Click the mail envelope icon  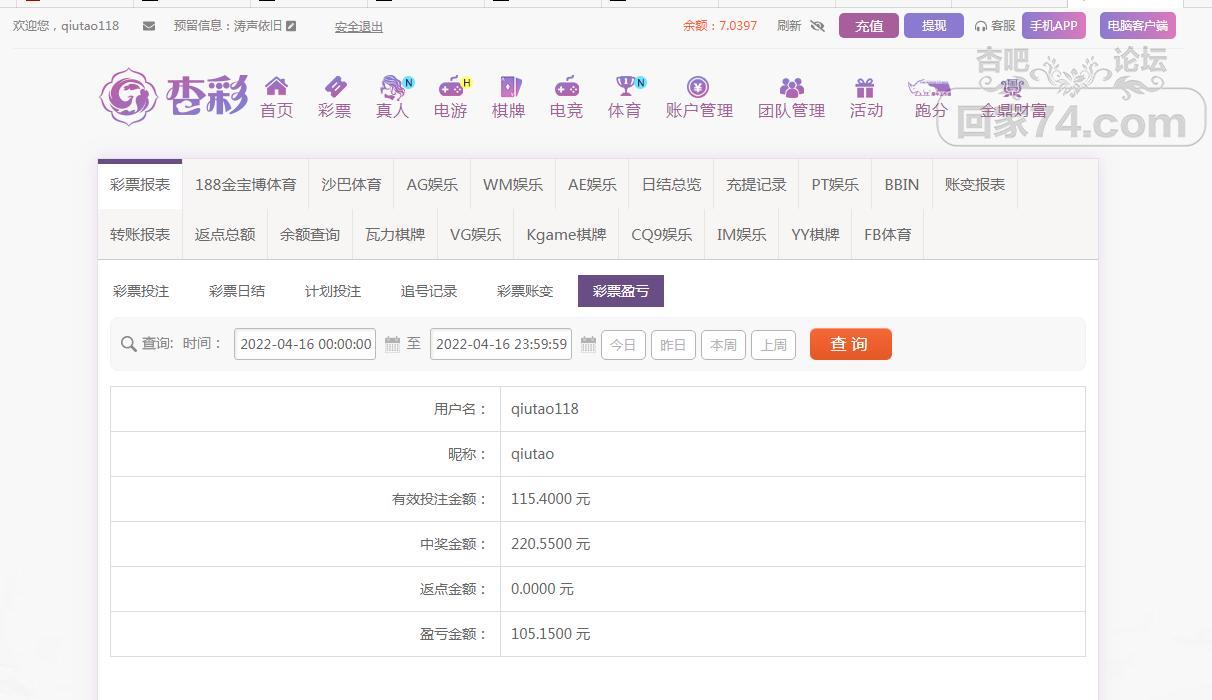[x=149, y=26]
